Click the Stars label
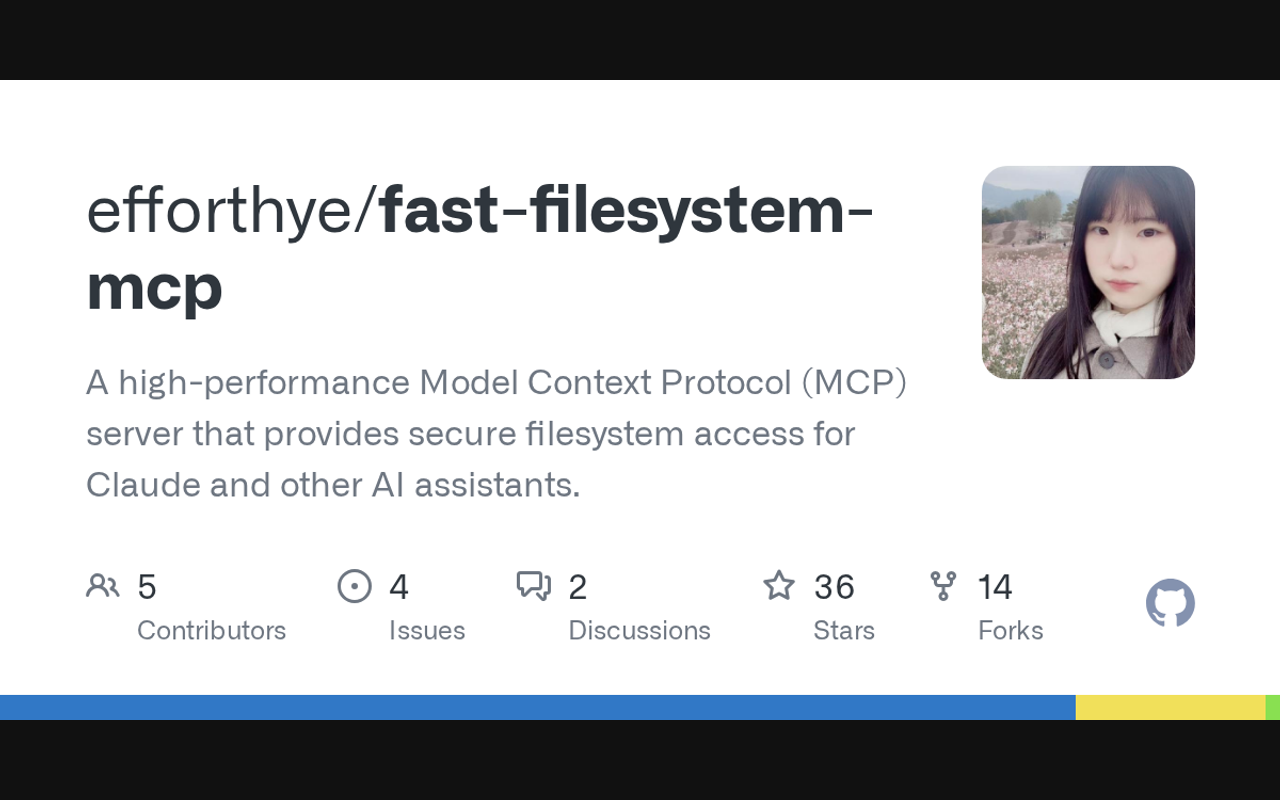This screenshot has height=800, width=1280. click(844, 630)
